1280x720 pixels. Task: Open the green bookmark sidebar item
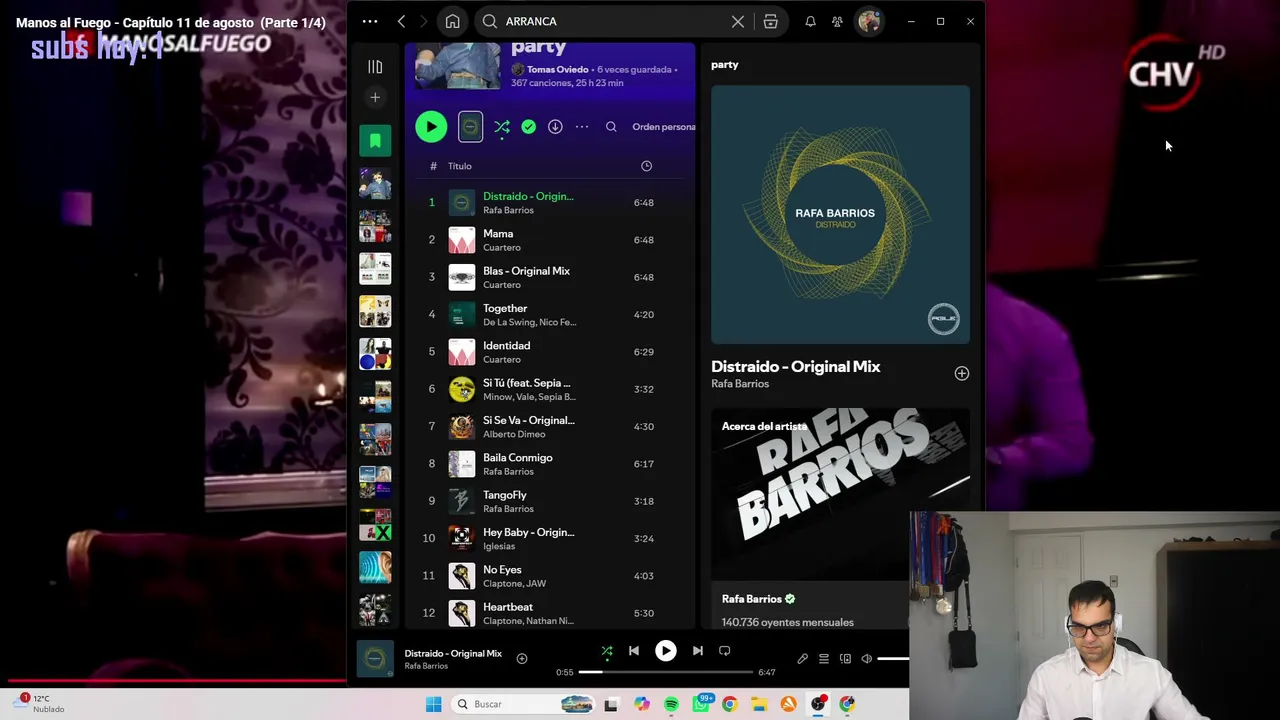tap(375, 141)
